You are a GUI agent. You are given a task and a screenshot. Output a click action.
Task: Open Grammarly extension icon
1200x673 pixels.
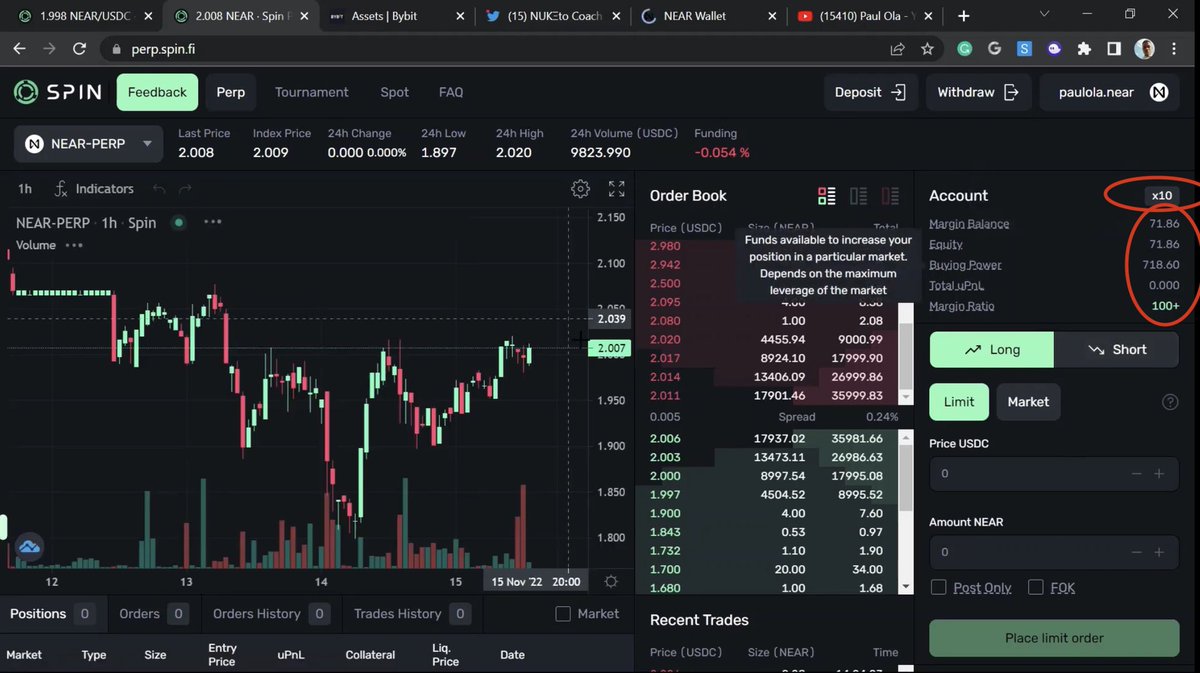click(x=964, y=49)
